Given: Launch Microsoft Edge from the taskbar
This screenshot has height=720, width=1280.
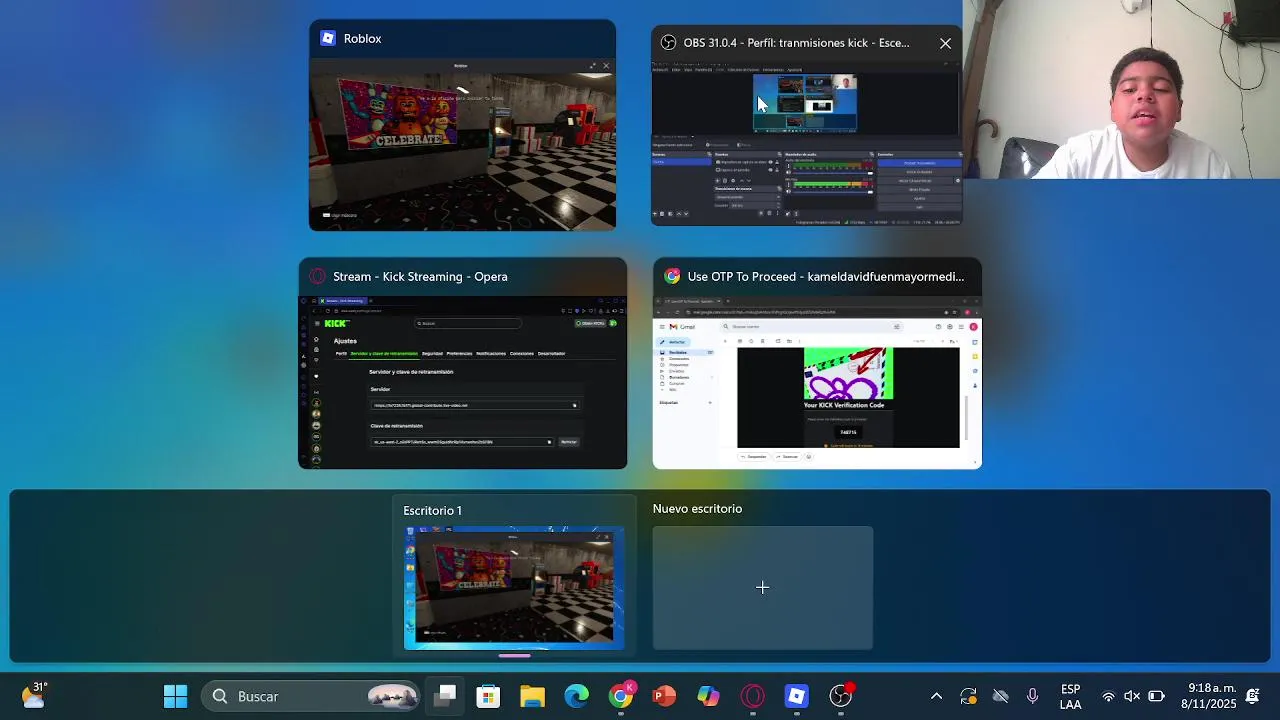Looking at the screenshot, I should [577, 696].
